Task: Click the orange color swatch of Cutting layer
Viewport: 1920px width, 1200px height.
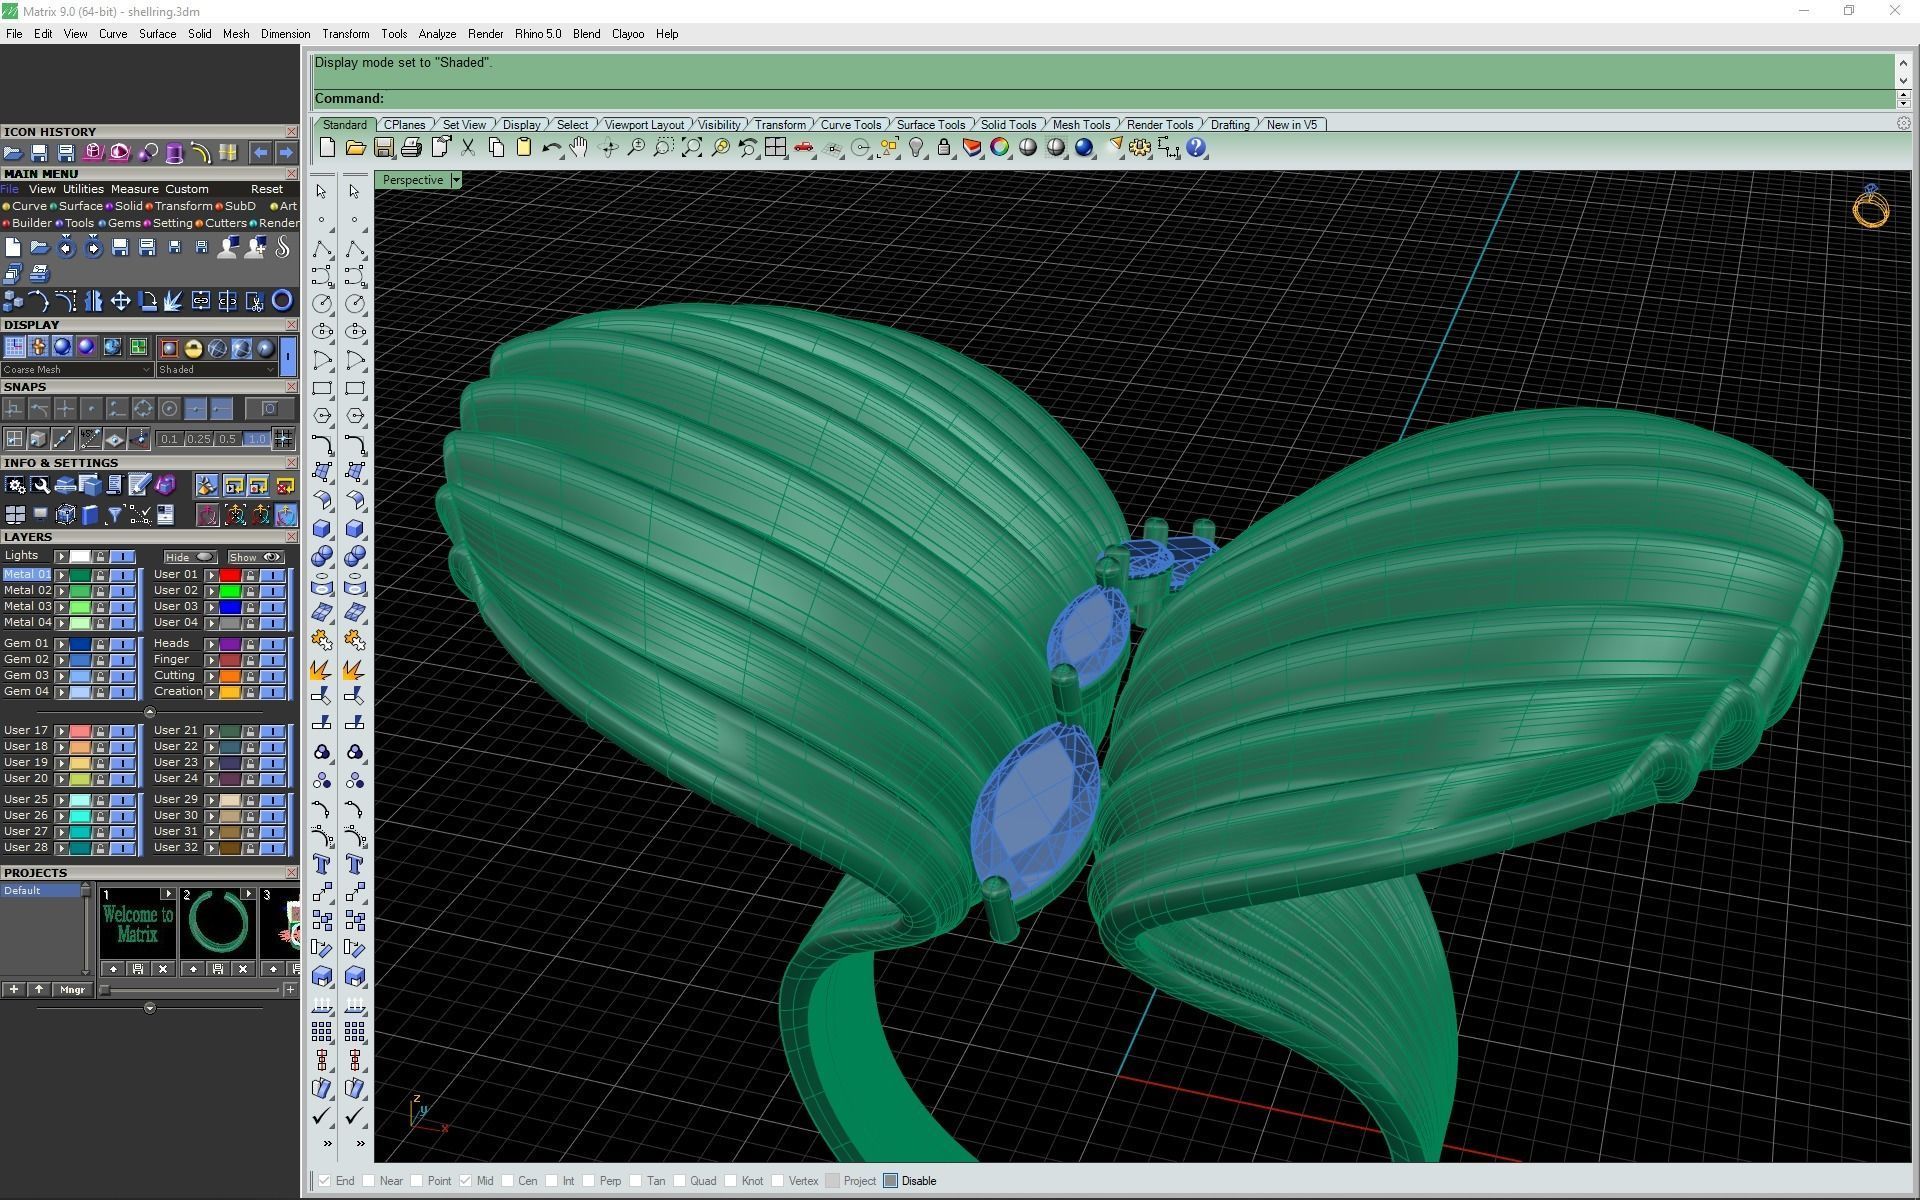Action: pos(230,676)
